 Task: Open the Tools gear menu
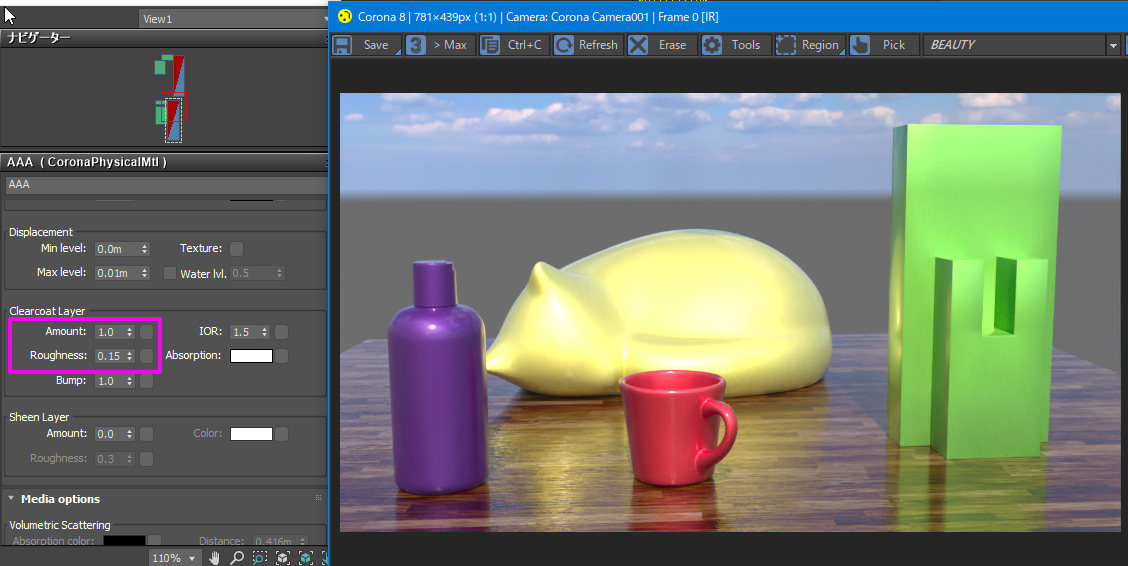735,45
